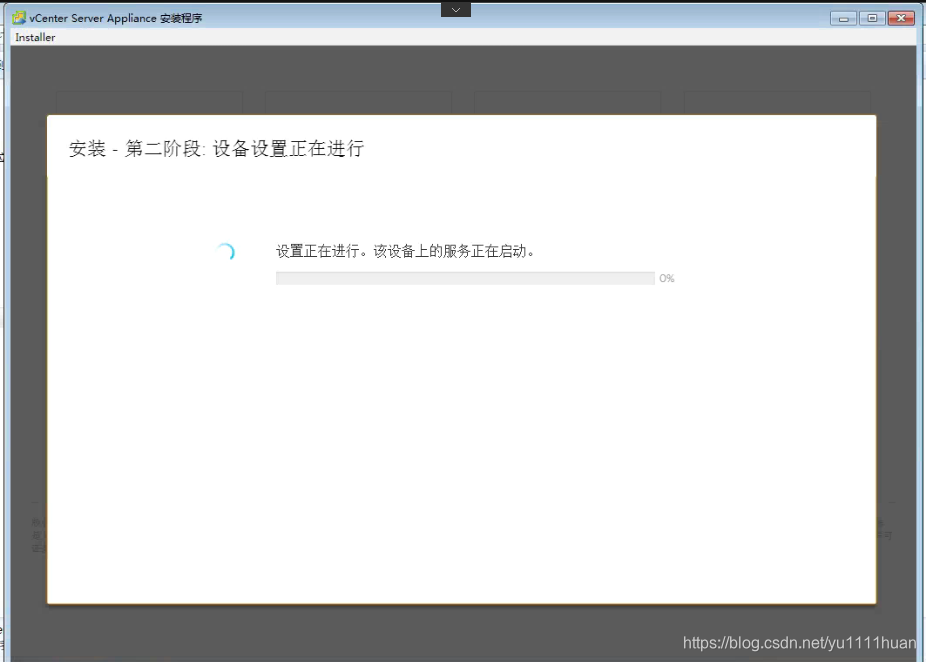Click the 0% progress percentage label
926x662 pixels.
[667, 278]
